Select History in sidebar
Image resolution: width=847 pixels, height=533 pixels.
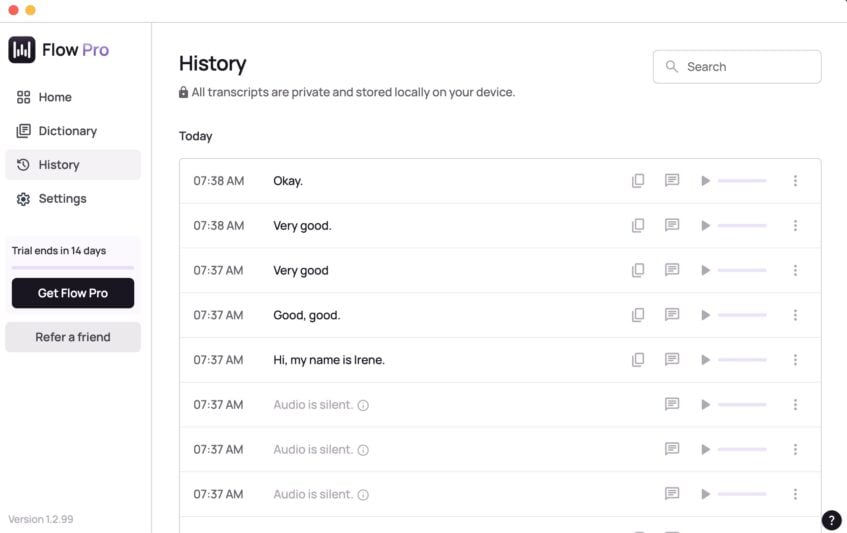tap(73, 165)
